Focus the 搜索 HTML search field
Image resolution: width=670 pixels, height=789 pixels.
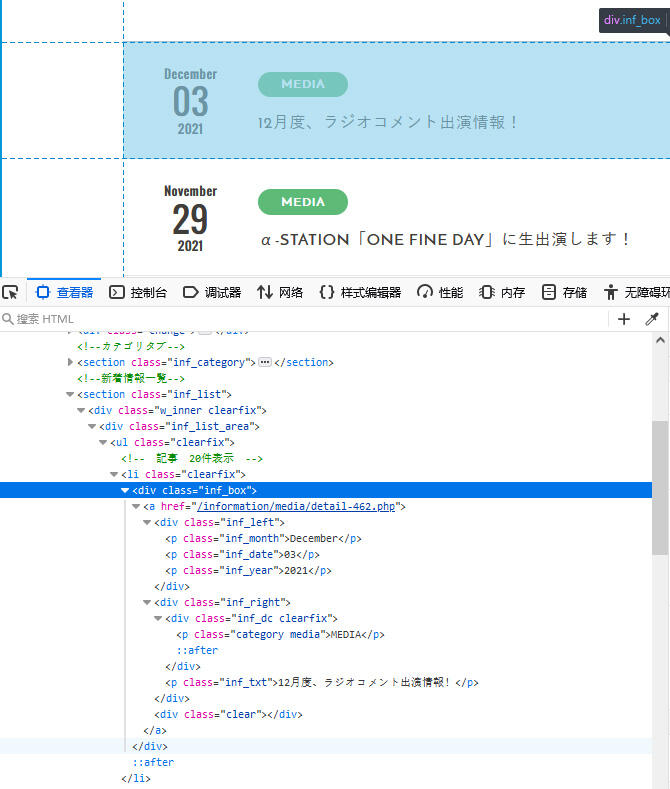302,319
